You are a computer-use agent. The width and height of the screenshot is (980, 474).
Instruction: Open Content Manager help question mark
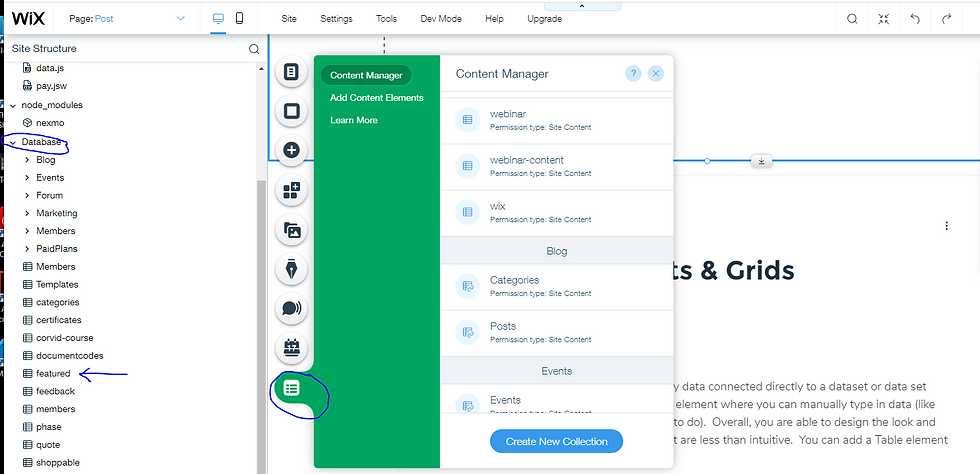(x=633, y=74)
